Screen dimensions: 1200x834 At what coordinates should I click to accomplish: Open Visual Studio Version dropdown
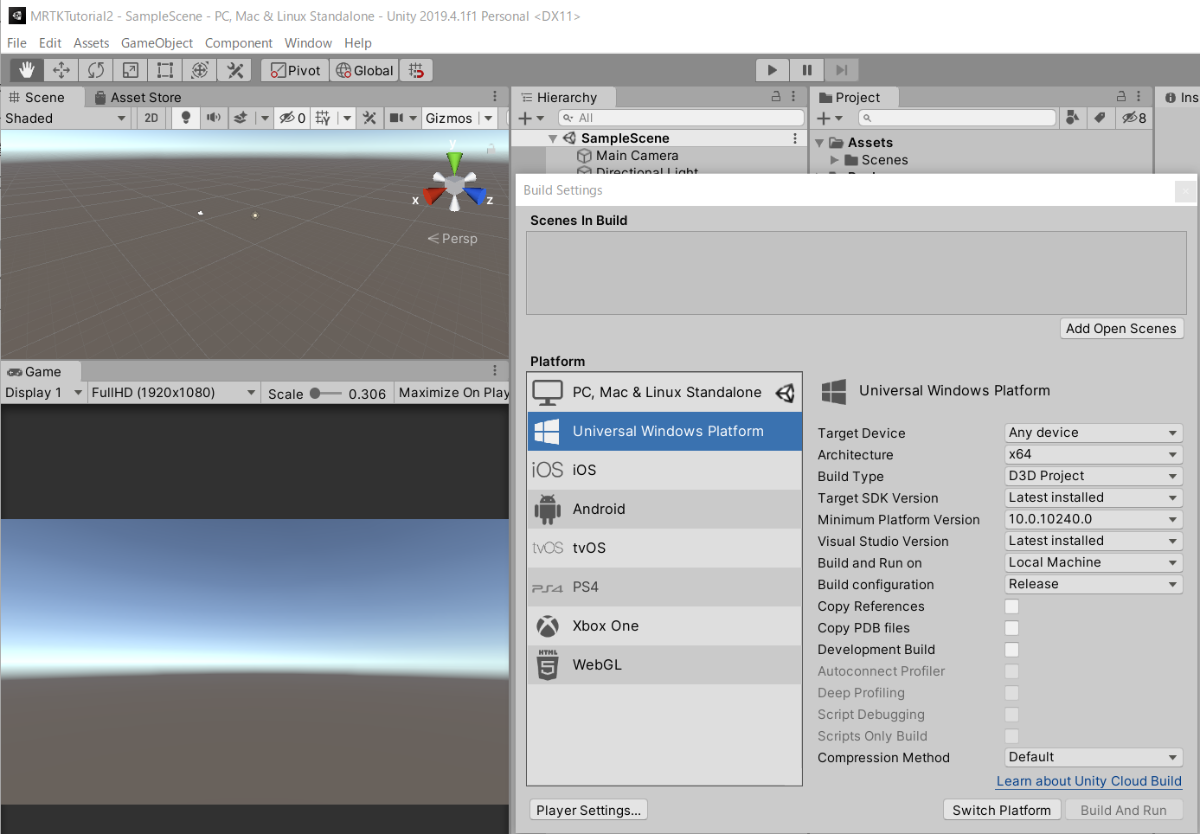(x=1094, y=541)
